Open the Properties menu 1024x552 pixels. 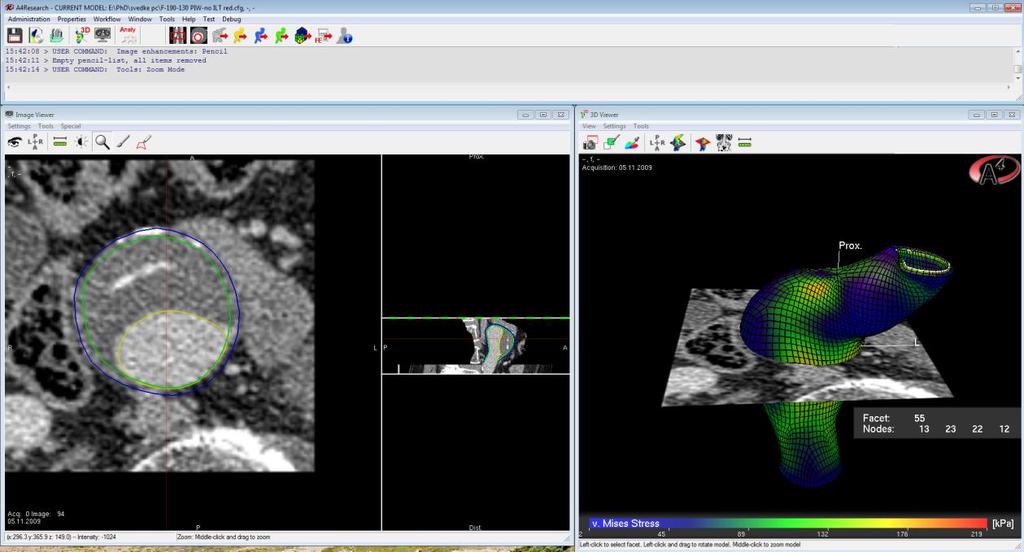coord(72,19)
